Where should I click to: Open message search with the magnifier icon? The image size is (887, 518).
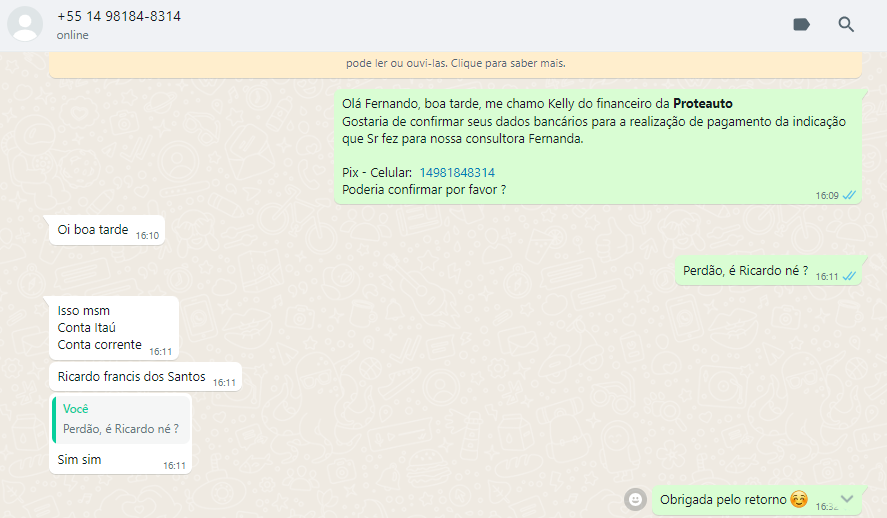[846, 25]
